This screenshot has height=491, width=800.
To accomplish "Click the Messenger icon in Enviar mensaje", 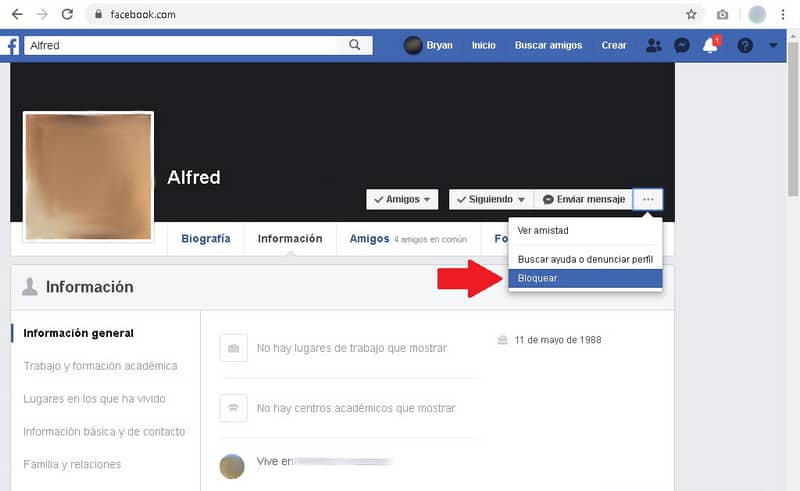I will click(x=548, y=200).
